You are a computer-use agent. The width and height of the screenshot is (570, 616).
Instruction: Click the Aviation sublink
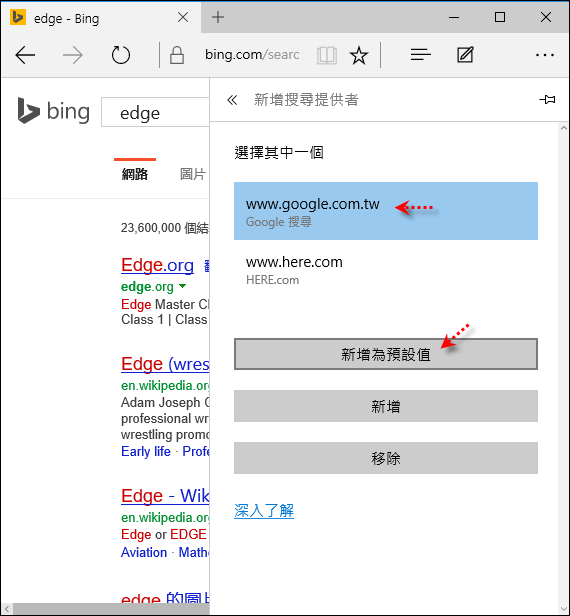[x=144, y=552]
